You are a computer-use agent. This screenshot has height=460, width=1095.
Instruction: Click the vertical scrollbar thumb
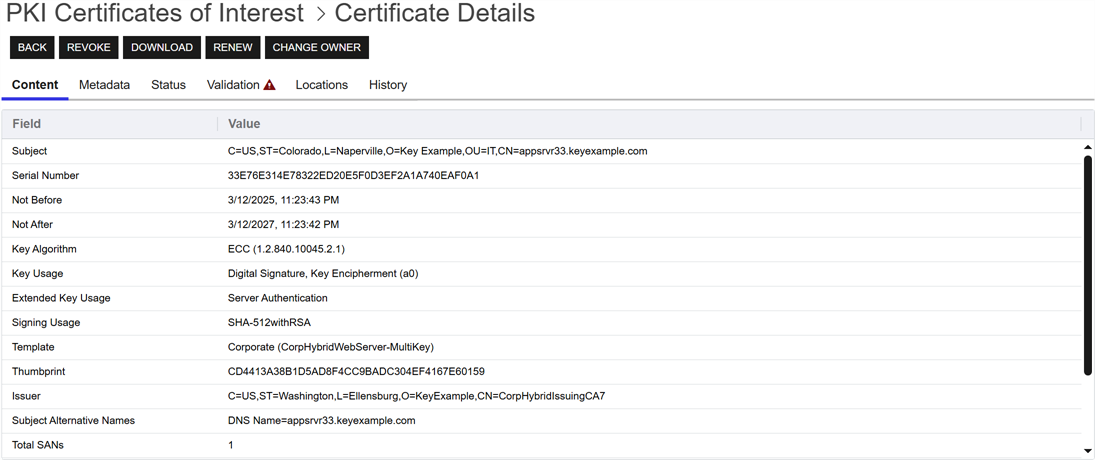pos(1088,265)
